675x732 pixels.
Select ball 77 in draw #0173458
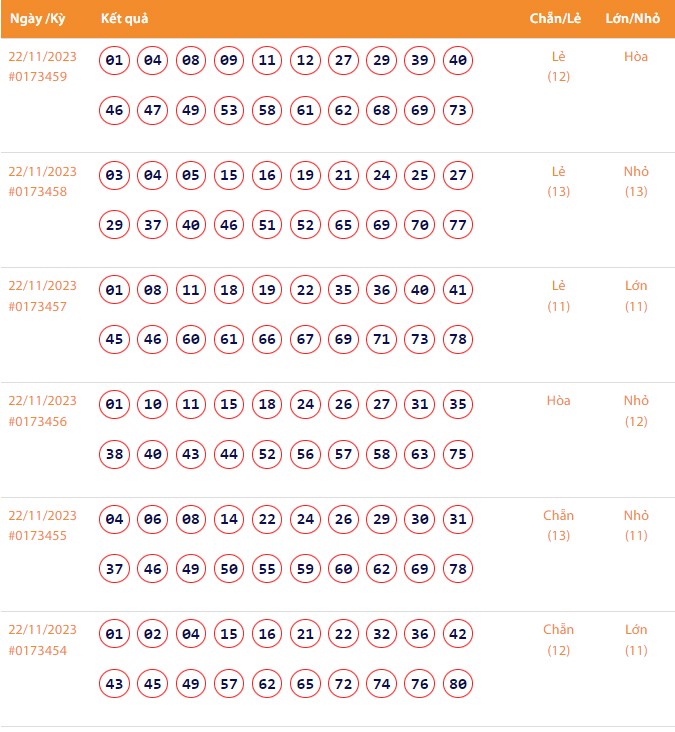click(x=458, y=225)
